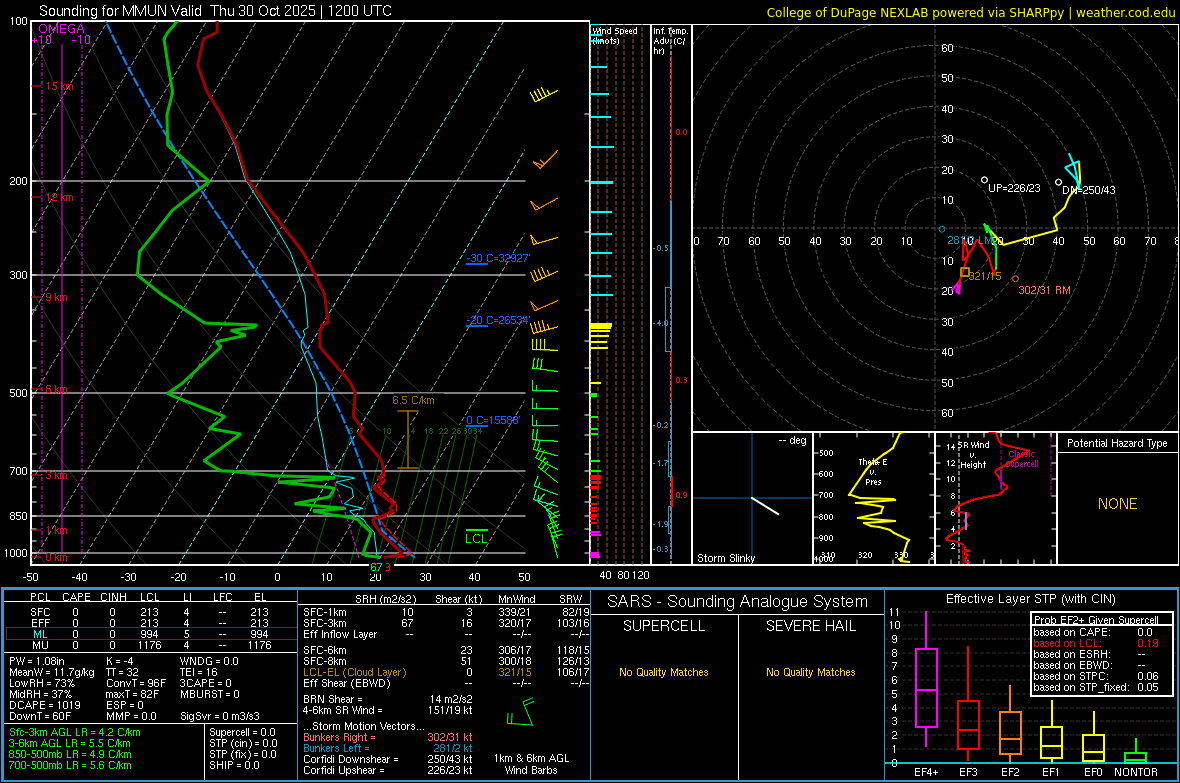Click the Corfidi Upshear = 226/23 kt line

pyautogui.click(x=388, y=769)
